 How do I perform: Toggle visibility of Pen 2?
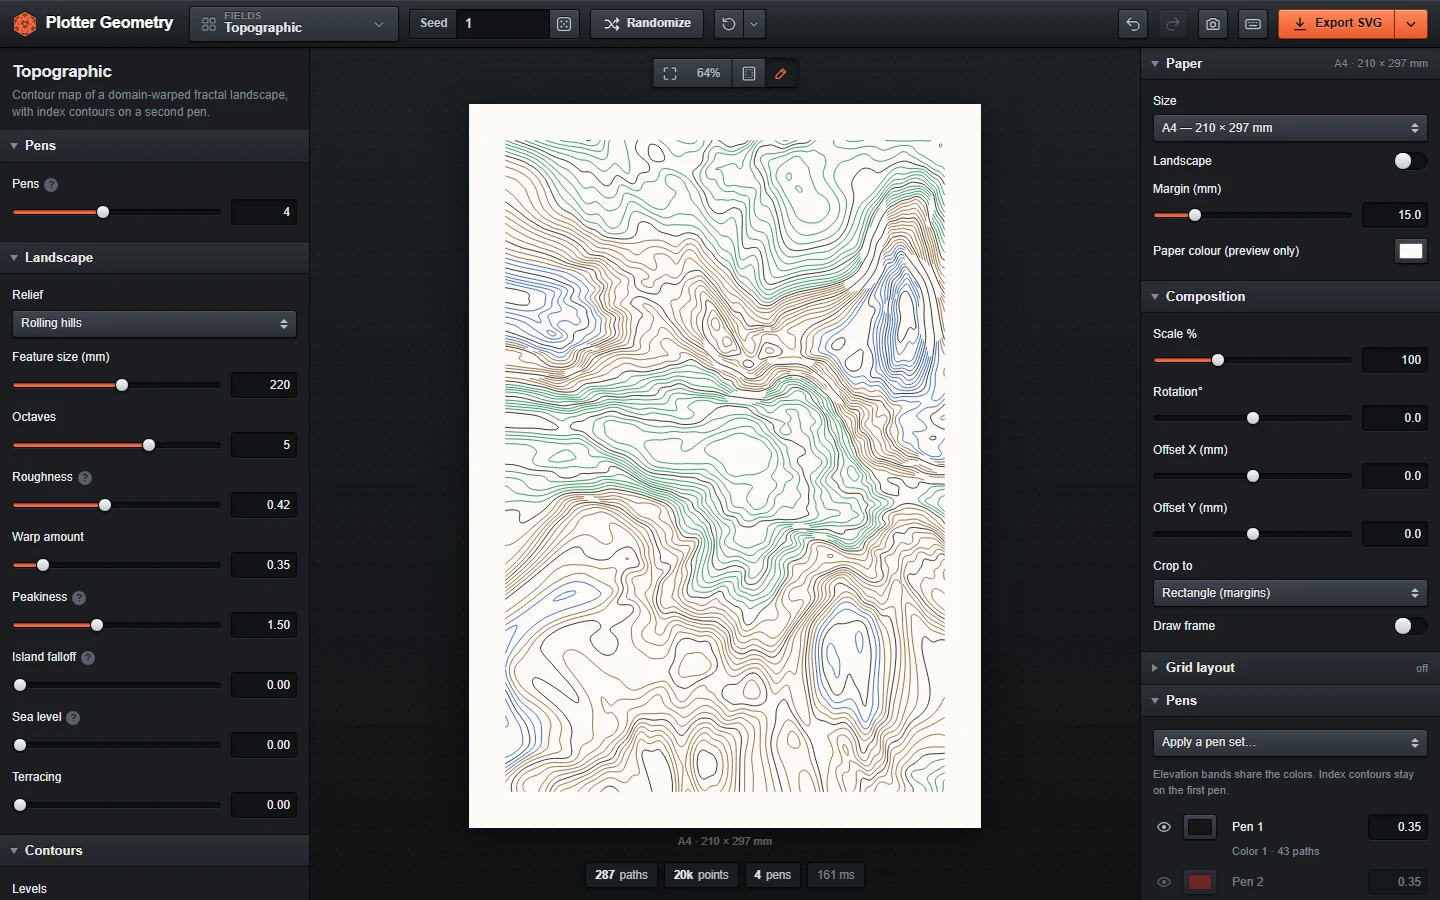(1164, 882)
